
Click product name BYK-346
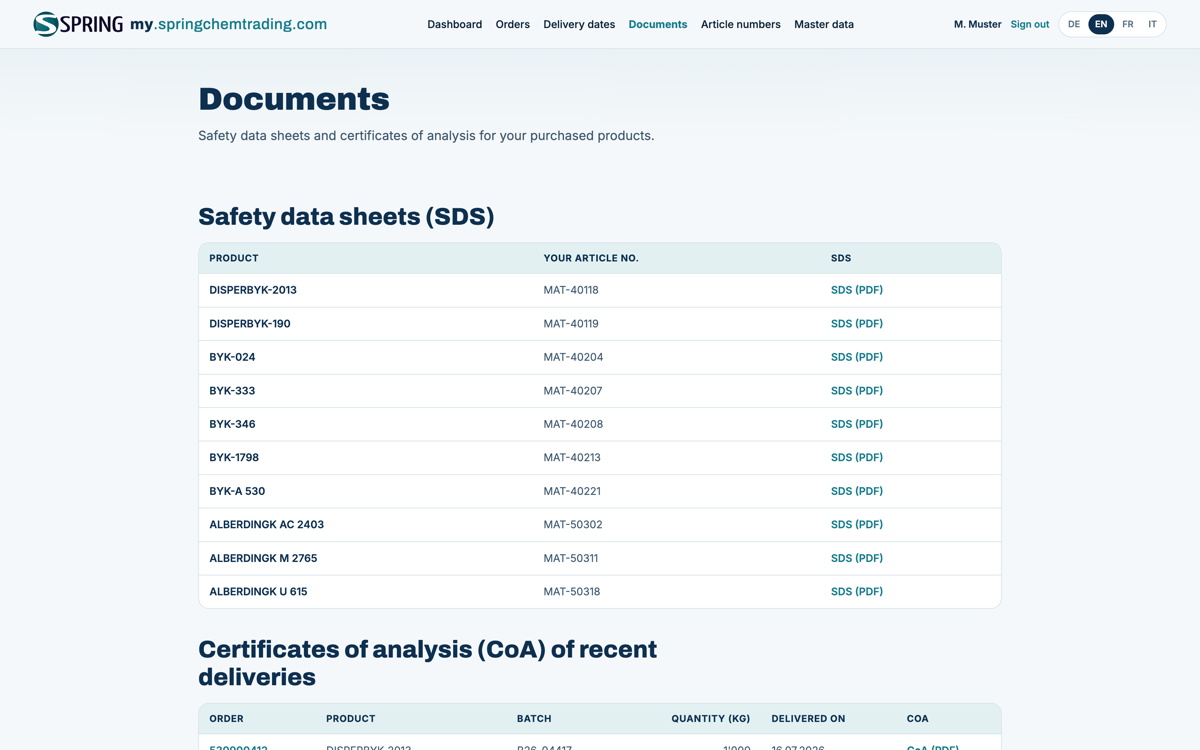232,424
